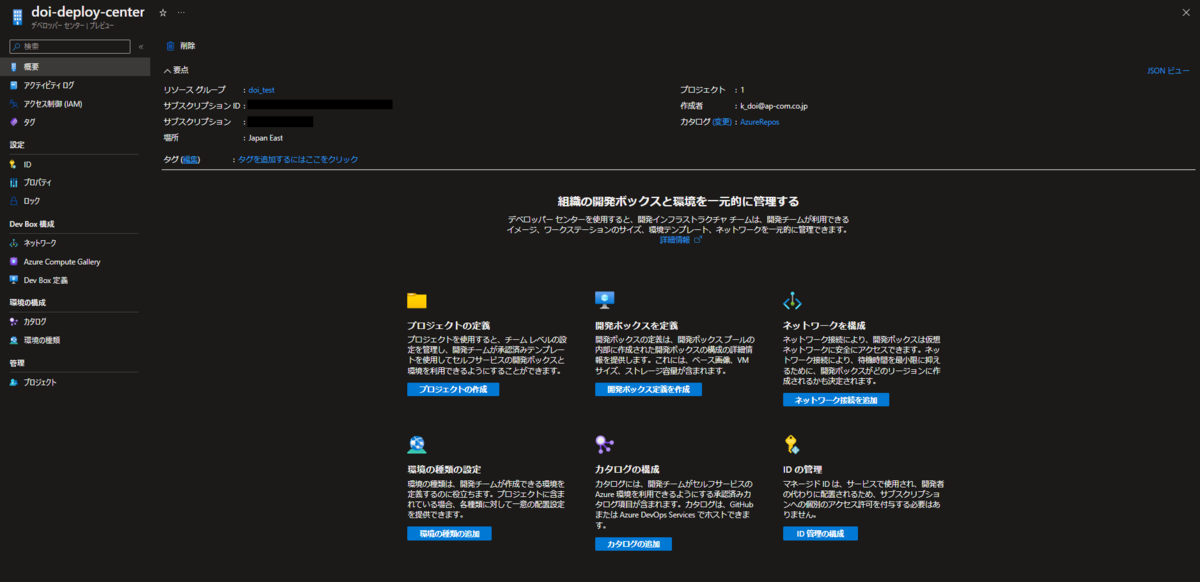This screenshot has height=582, width=1200.
Task: Click the monitor icon above 開発ボックスを定義
Action: tap(605, 300)
